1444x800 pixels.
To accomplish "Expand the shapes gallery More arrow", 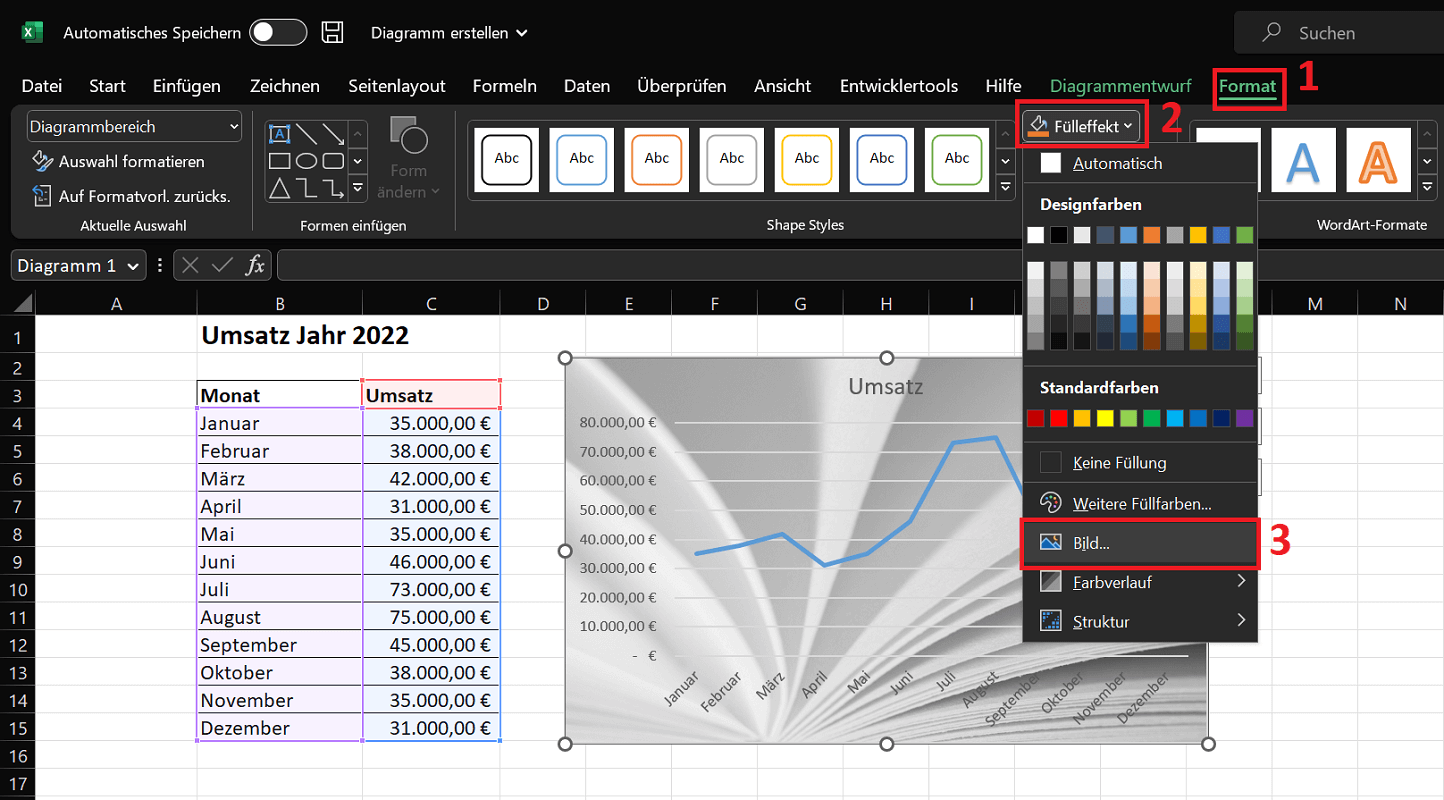I will click(x=358, y=187).
